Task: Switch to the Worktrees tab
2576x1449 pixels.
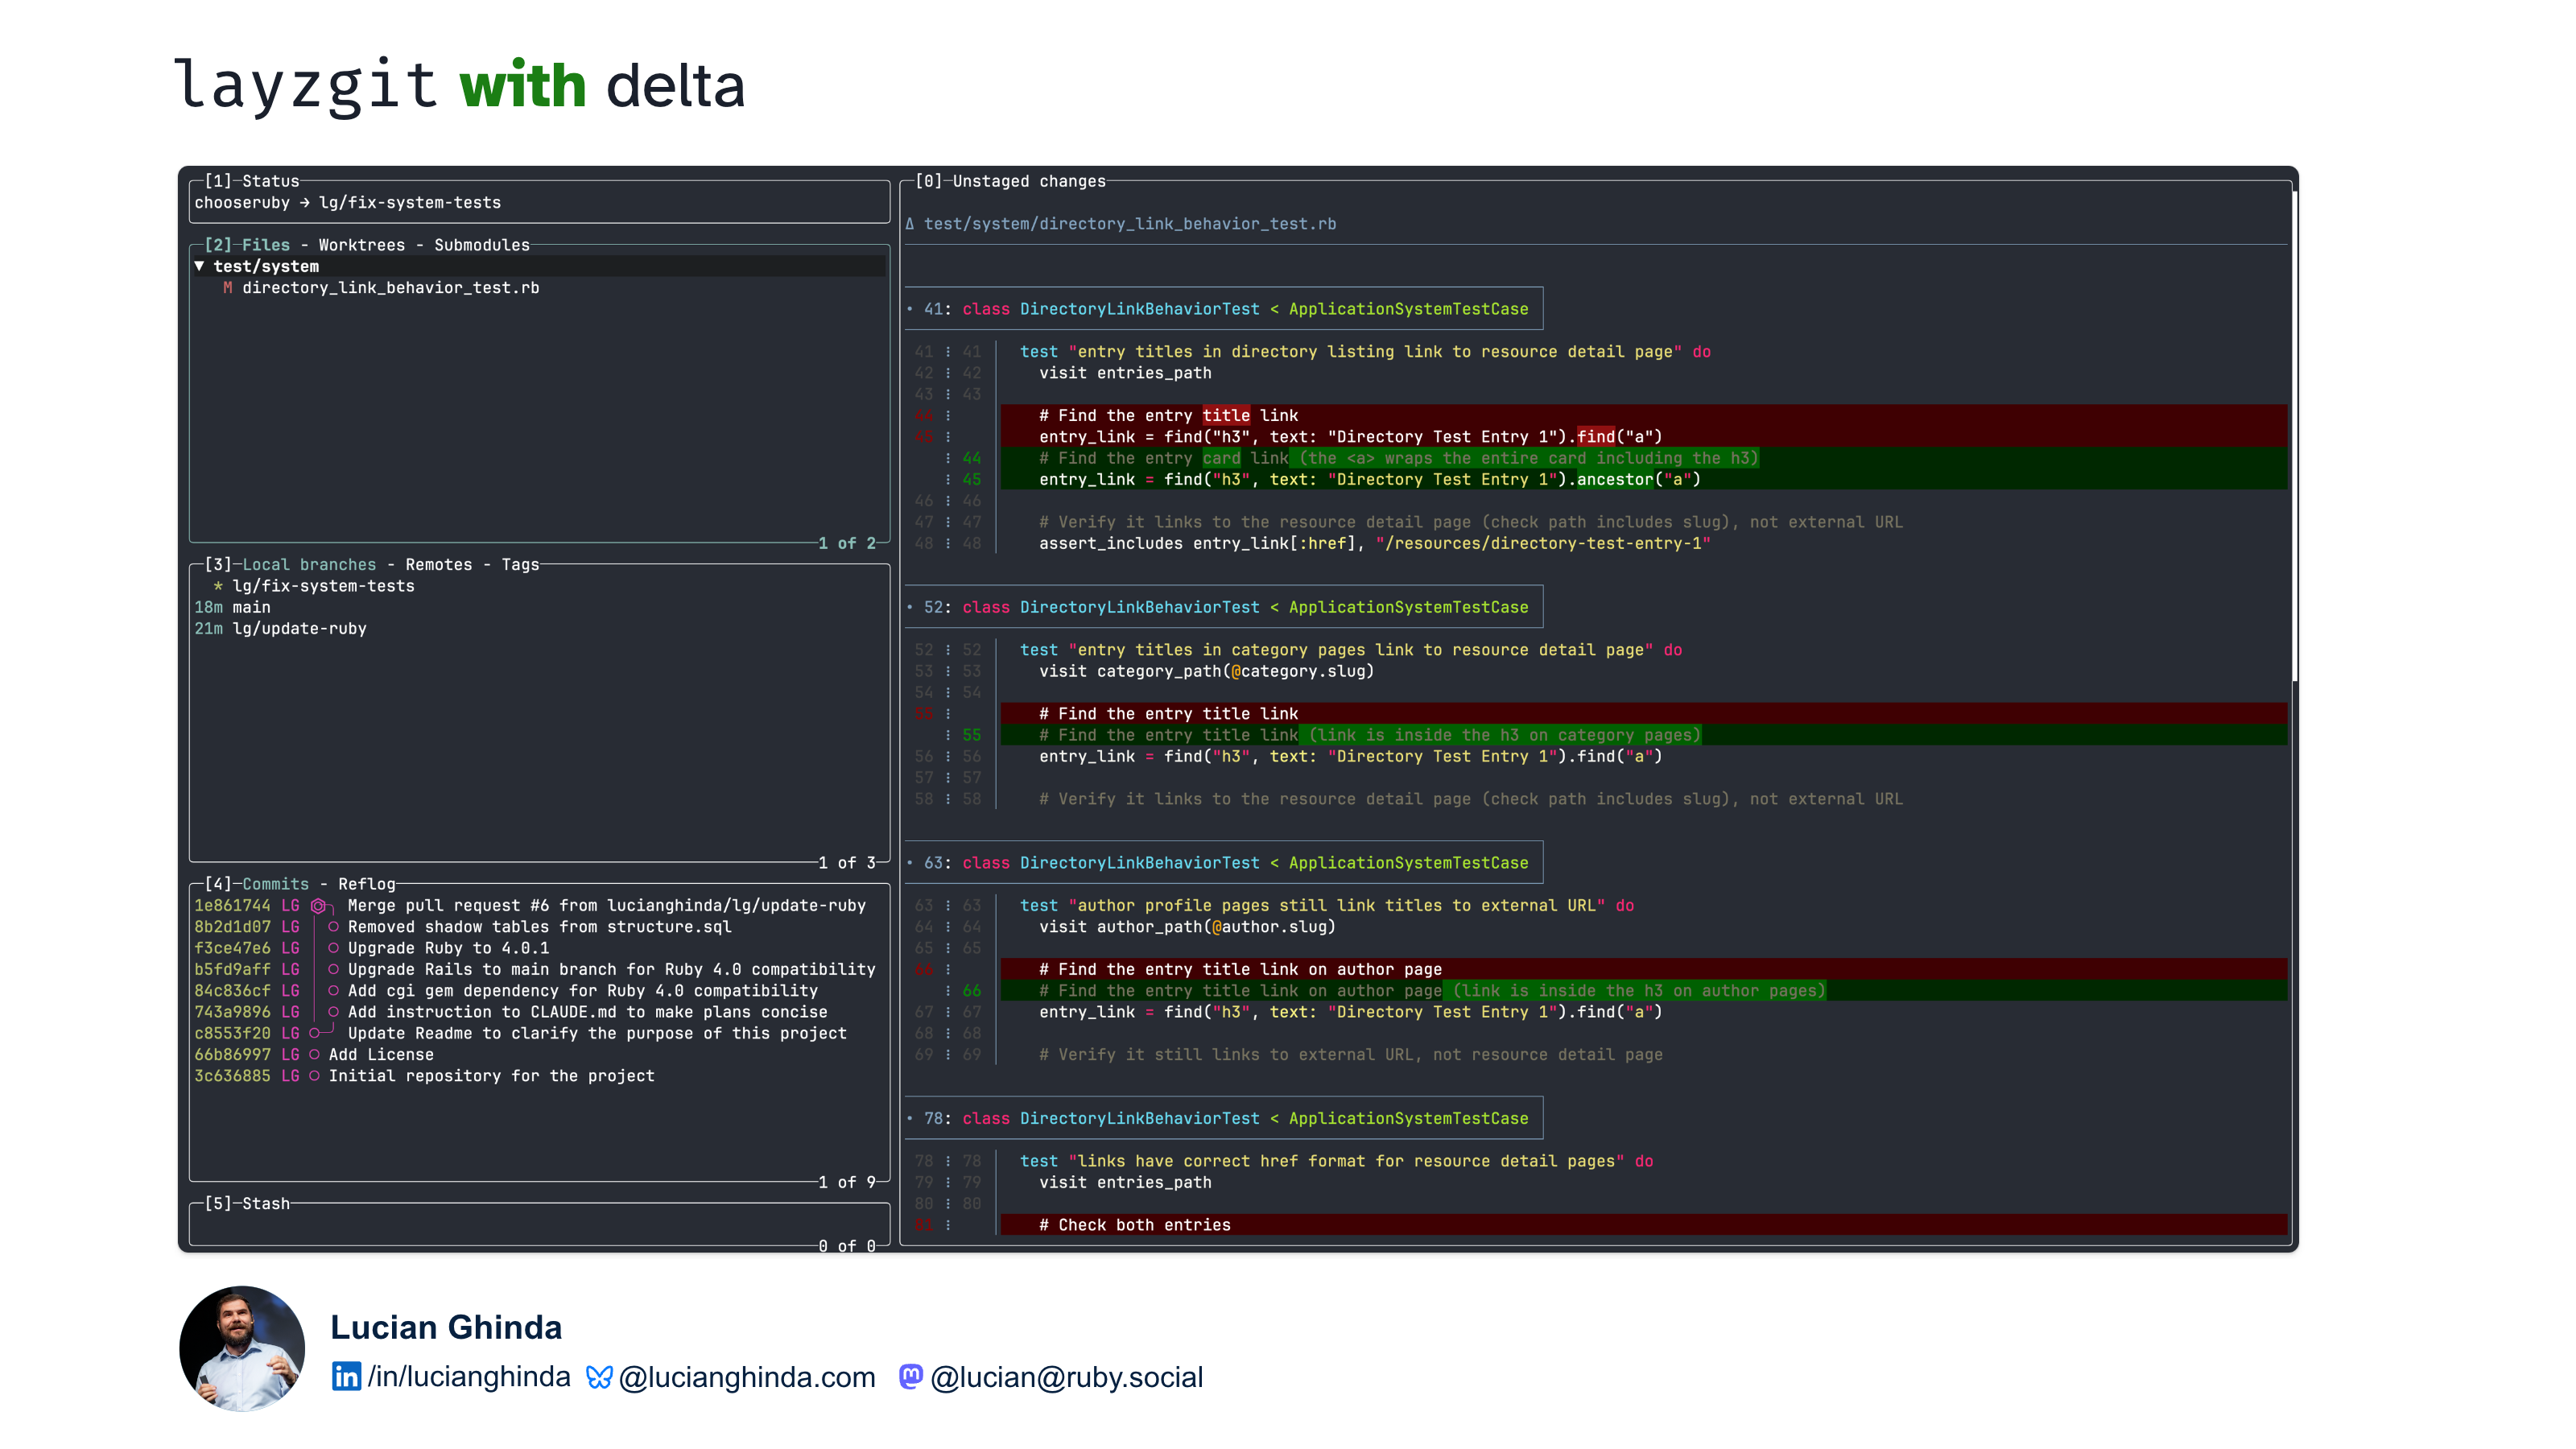Action: coord(361,245)
